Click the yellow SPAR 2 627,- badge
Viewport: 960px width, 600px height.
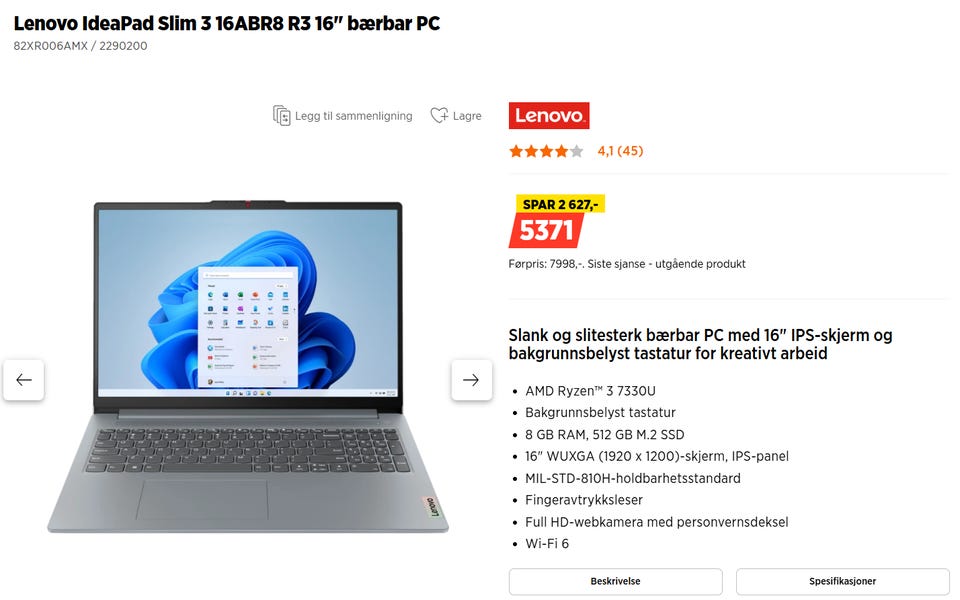560,204
